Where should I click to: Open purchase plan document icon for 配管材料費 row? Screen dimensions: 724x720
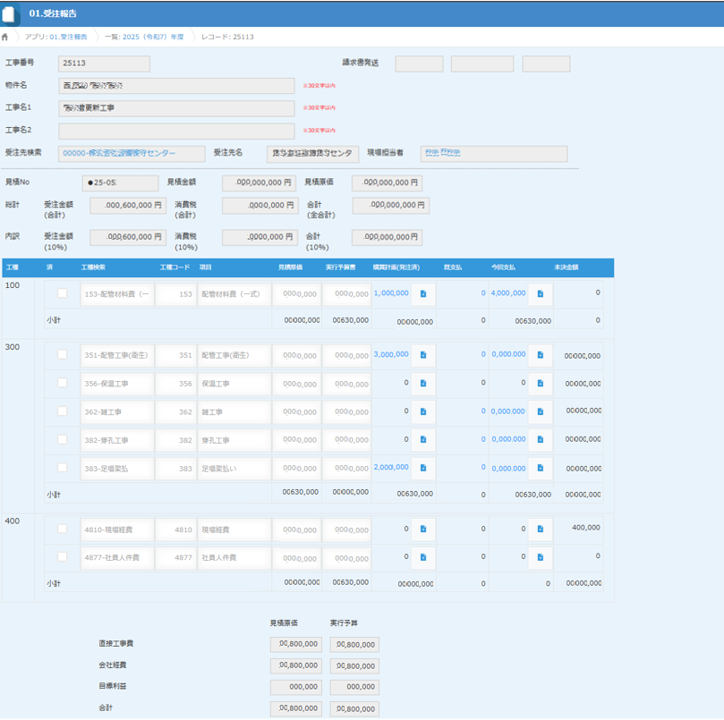(423, 294)
